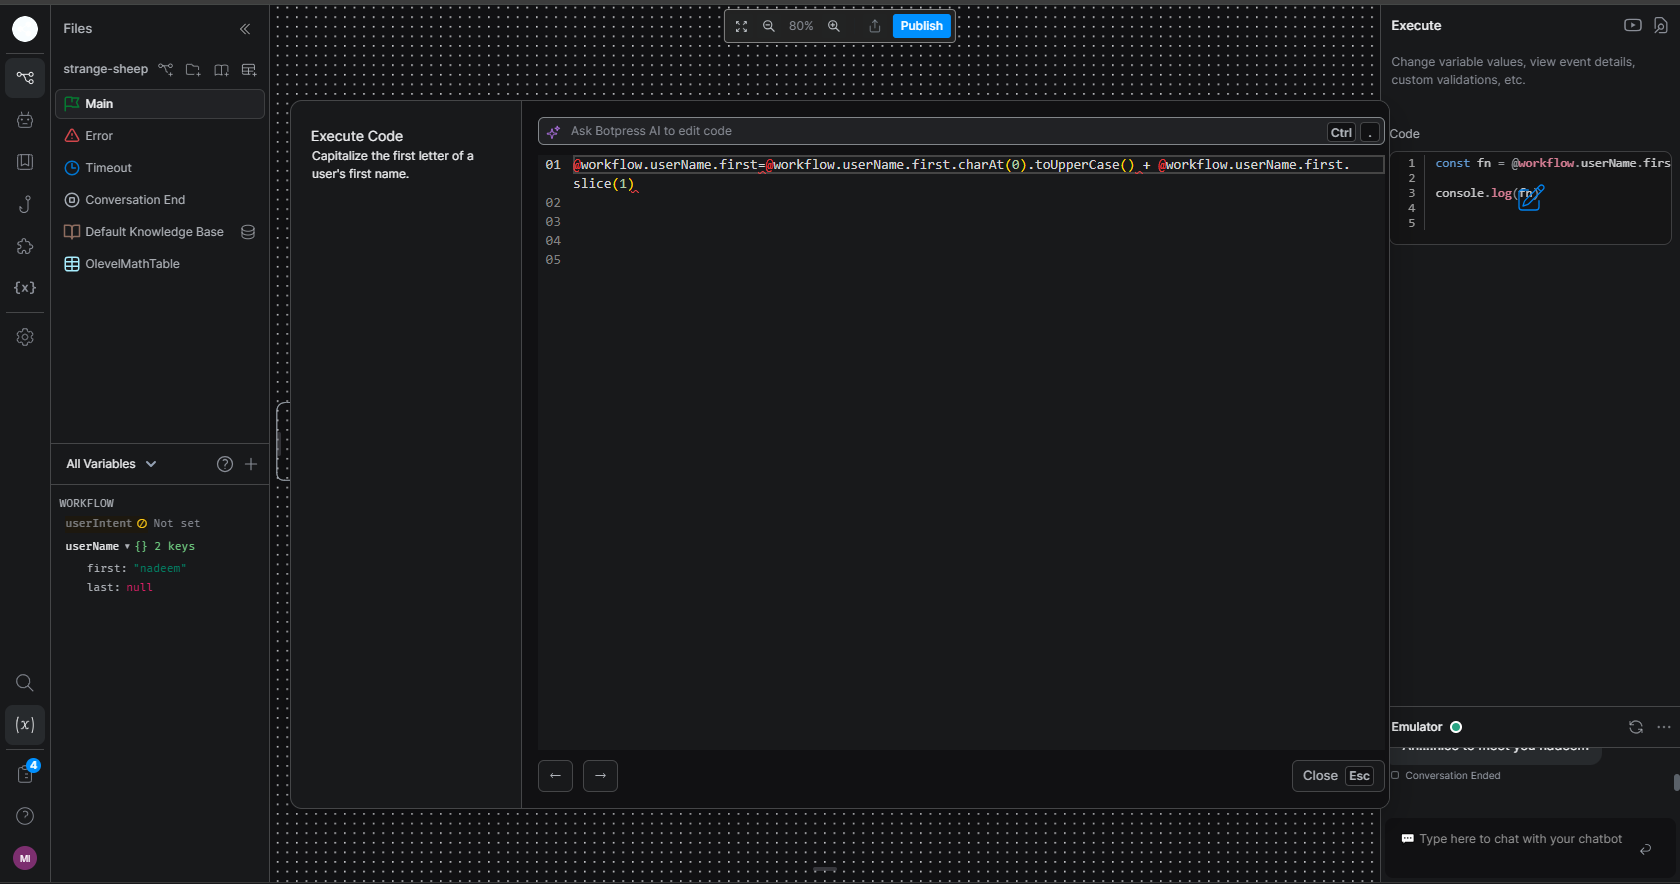Screen dimensions: 1680x884
Task: Open the emulator more options menu
Action: point(1664,727)
